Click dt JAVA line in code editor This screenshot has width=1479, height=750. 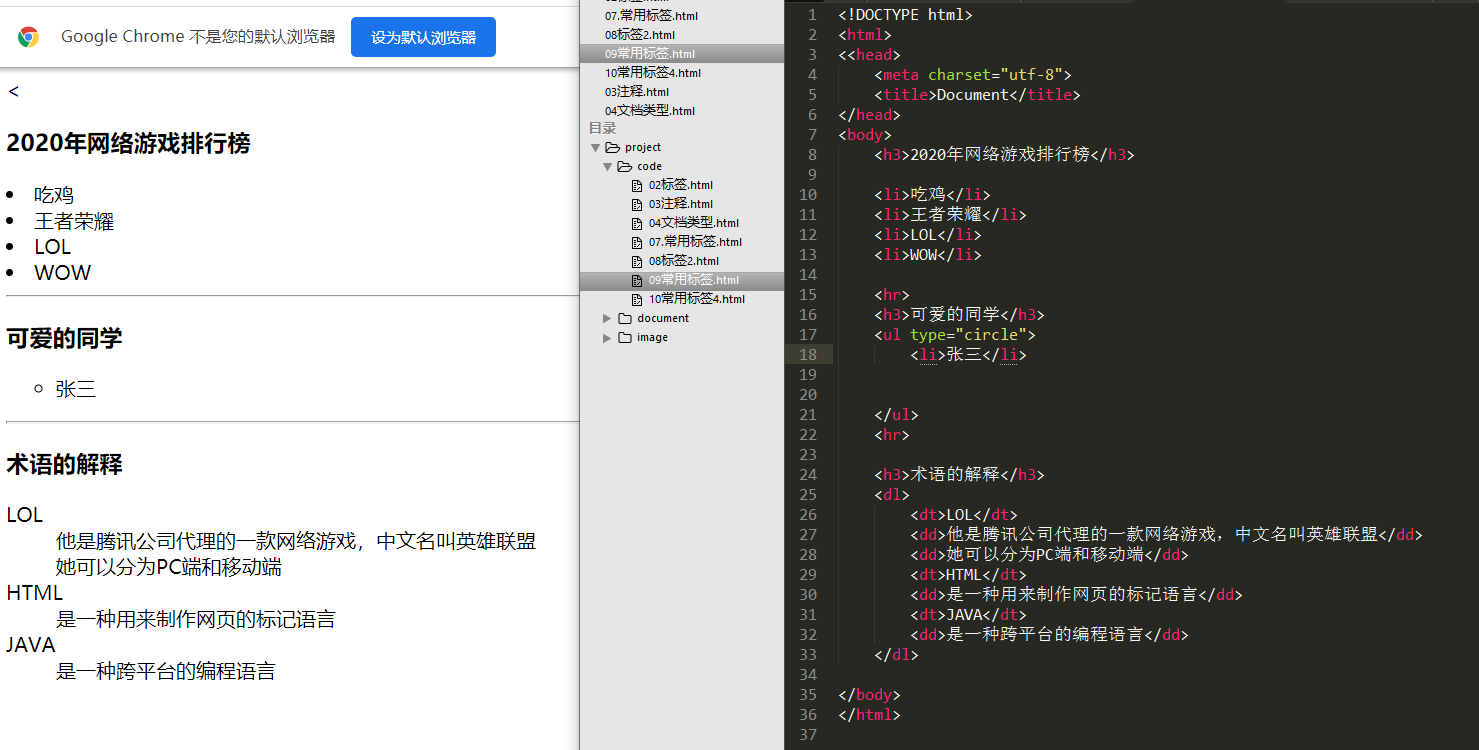pos(968,615)
